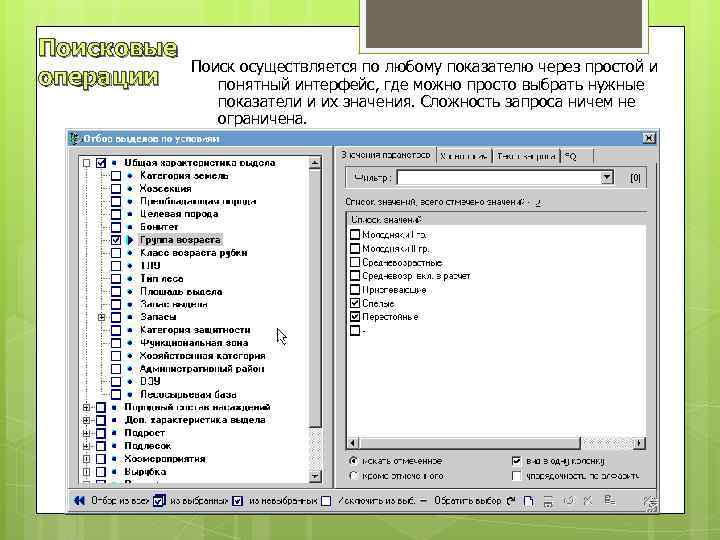Expand the 'Хозмероприятия' node

[86, 458]
